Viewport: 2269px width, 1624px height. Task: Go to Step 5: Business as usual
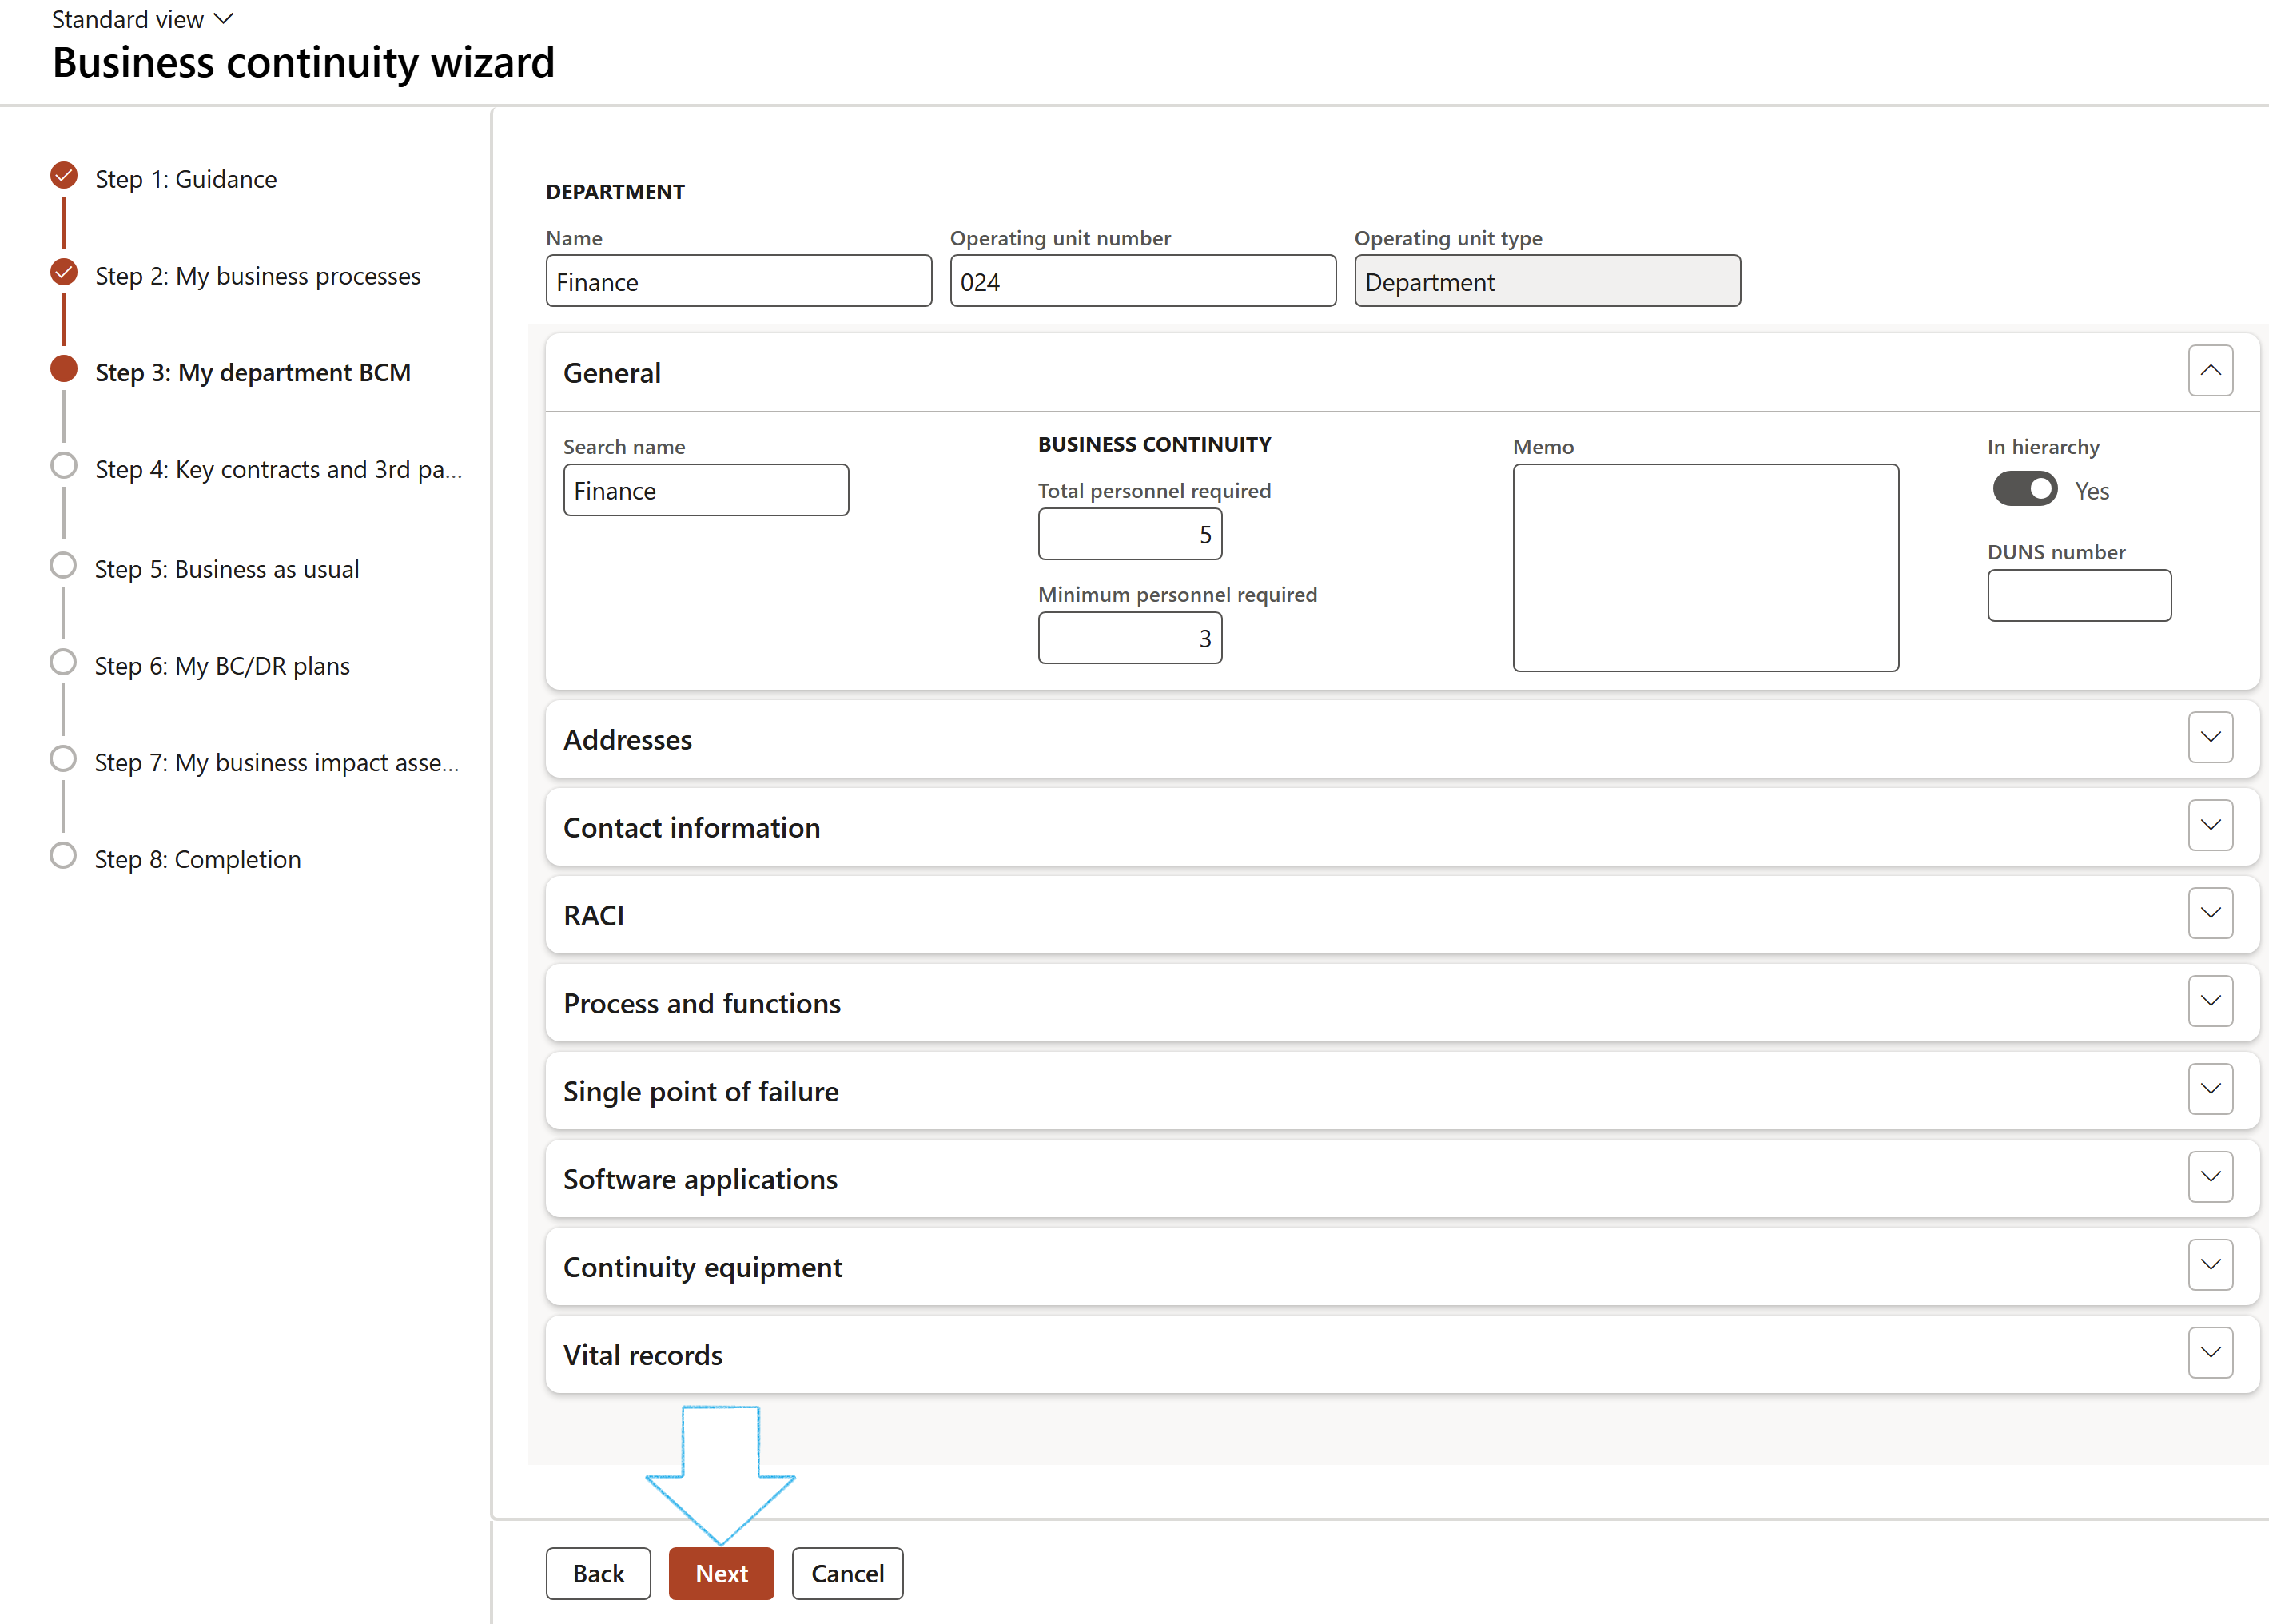click(226, 569)
